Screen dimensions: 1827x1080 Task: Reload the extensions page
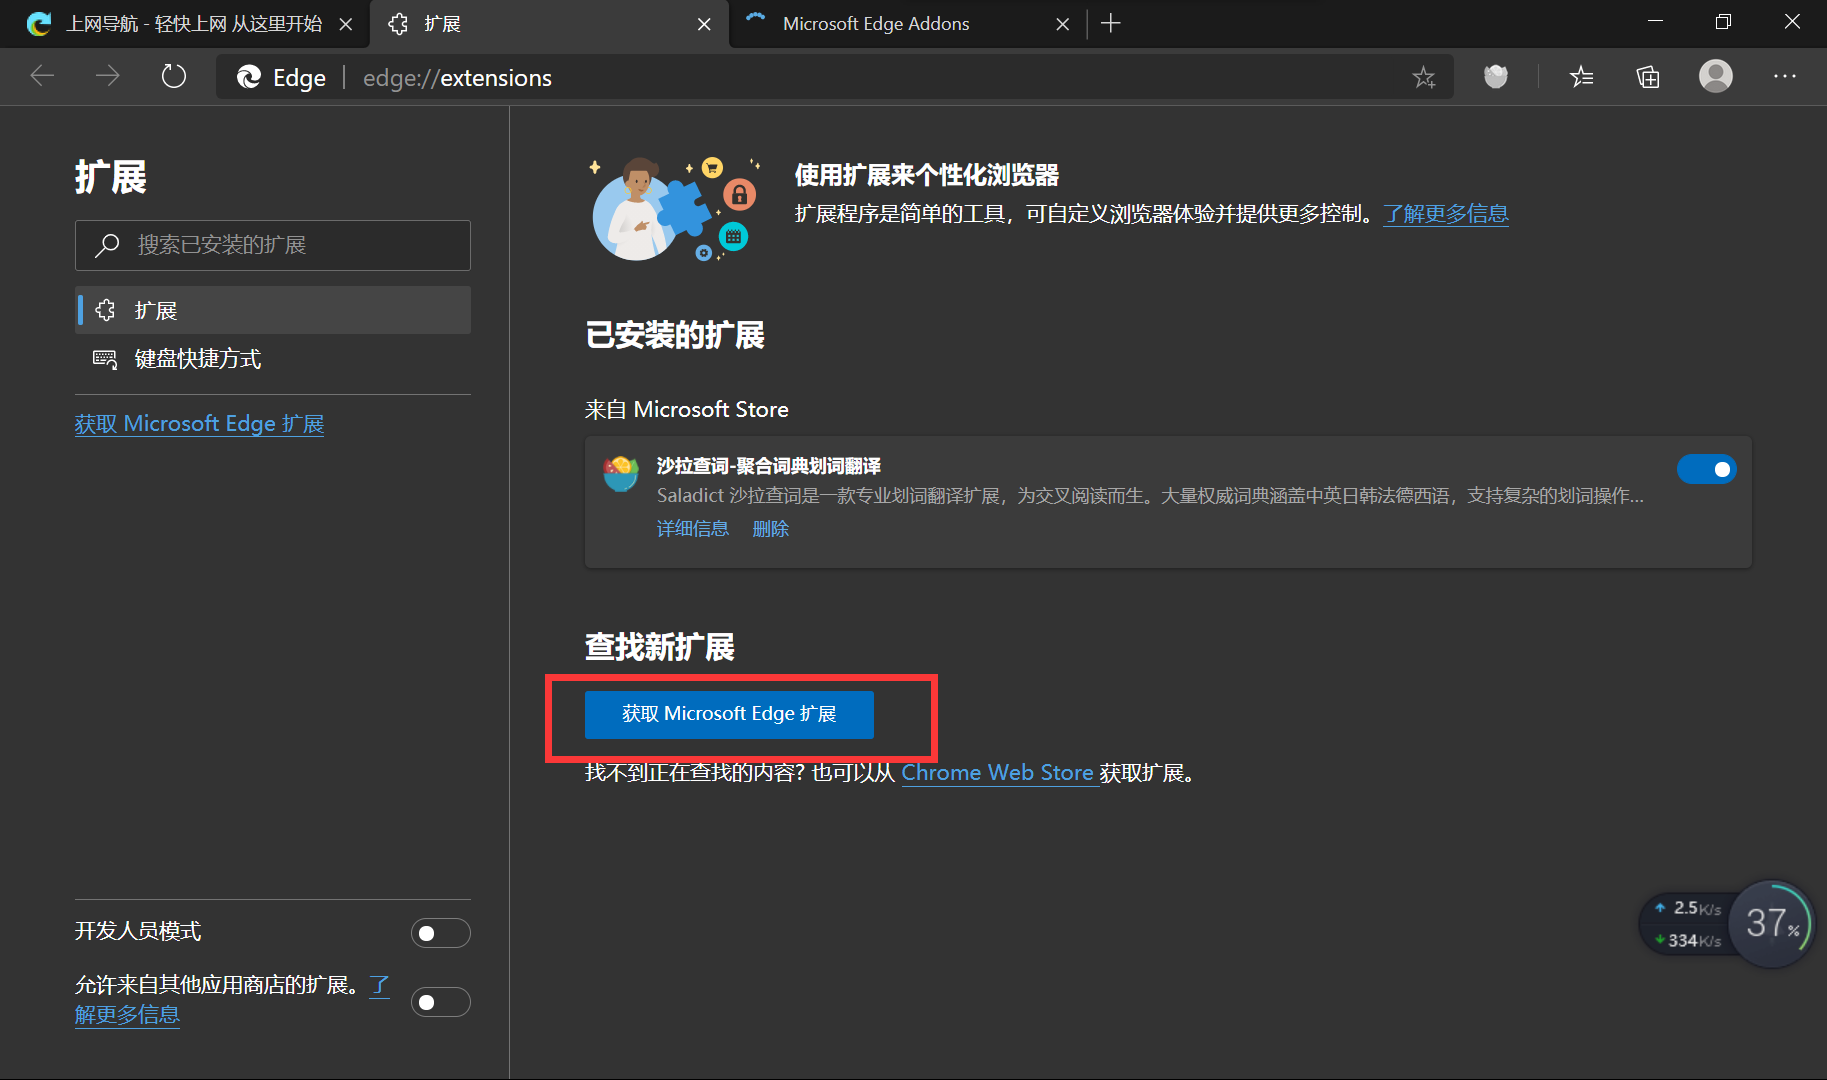click(174, 76)
